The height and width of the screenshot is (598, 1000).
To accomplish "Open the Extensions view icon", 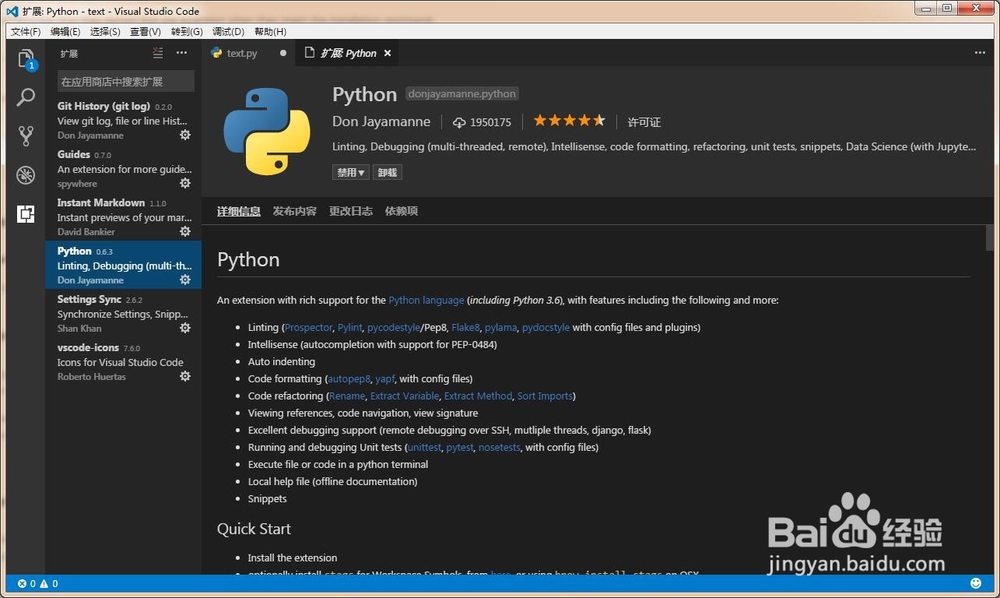I will pyautogui.click(x=26, y=214).
